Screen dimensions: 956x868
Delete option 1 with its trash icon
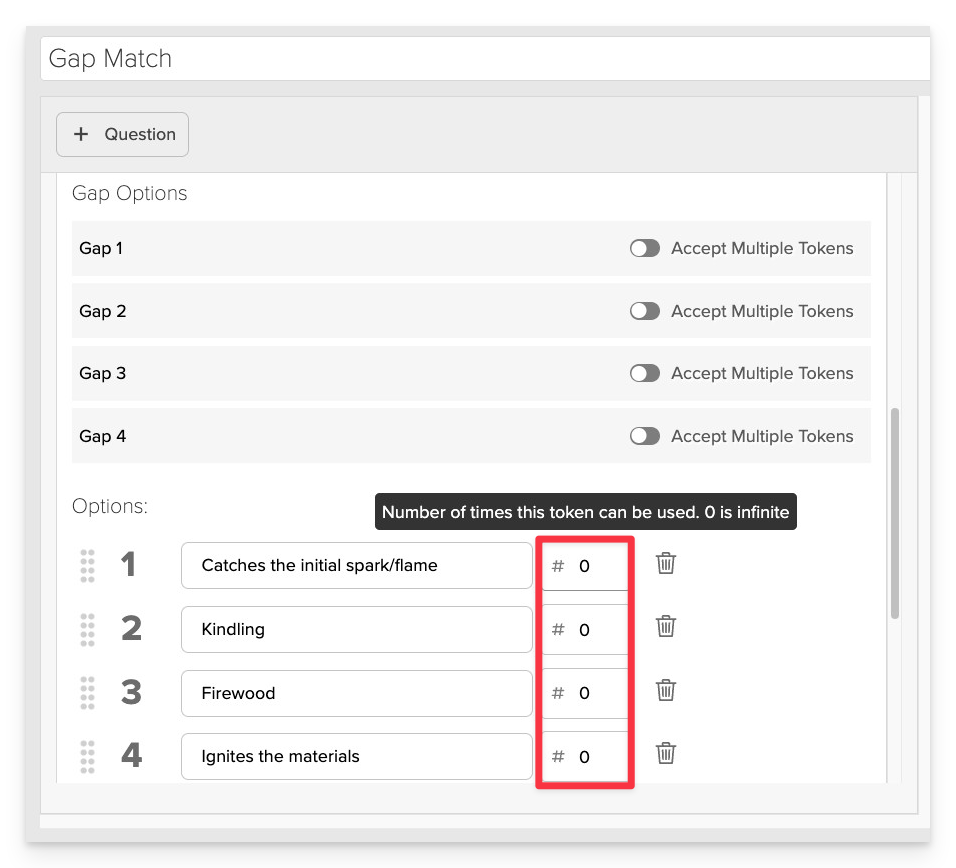click(x=666, y=563)
